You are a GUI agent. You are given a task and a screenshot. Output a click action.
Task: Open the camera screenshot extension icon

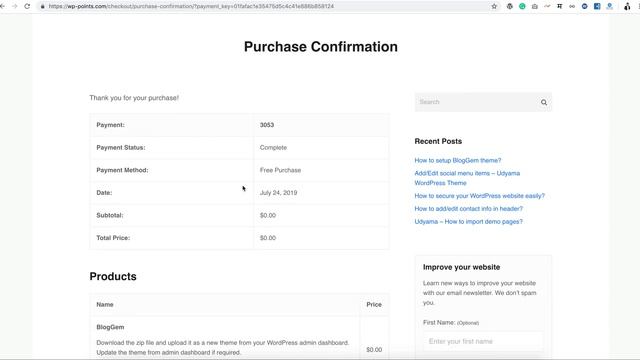[x=535, y=6]
